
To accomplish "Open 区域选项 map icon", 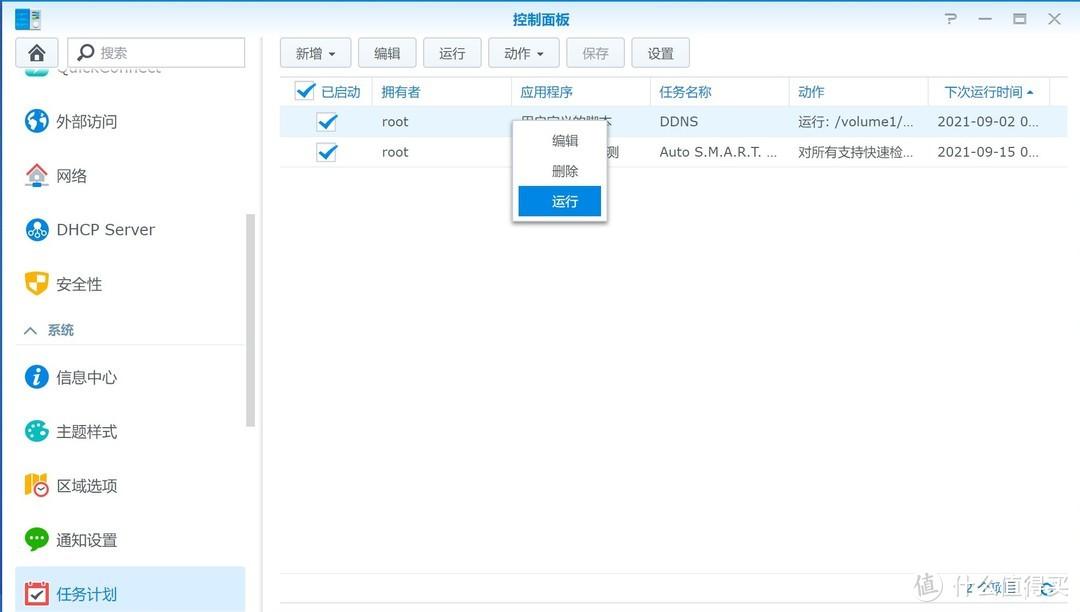I will pos(37,485).
